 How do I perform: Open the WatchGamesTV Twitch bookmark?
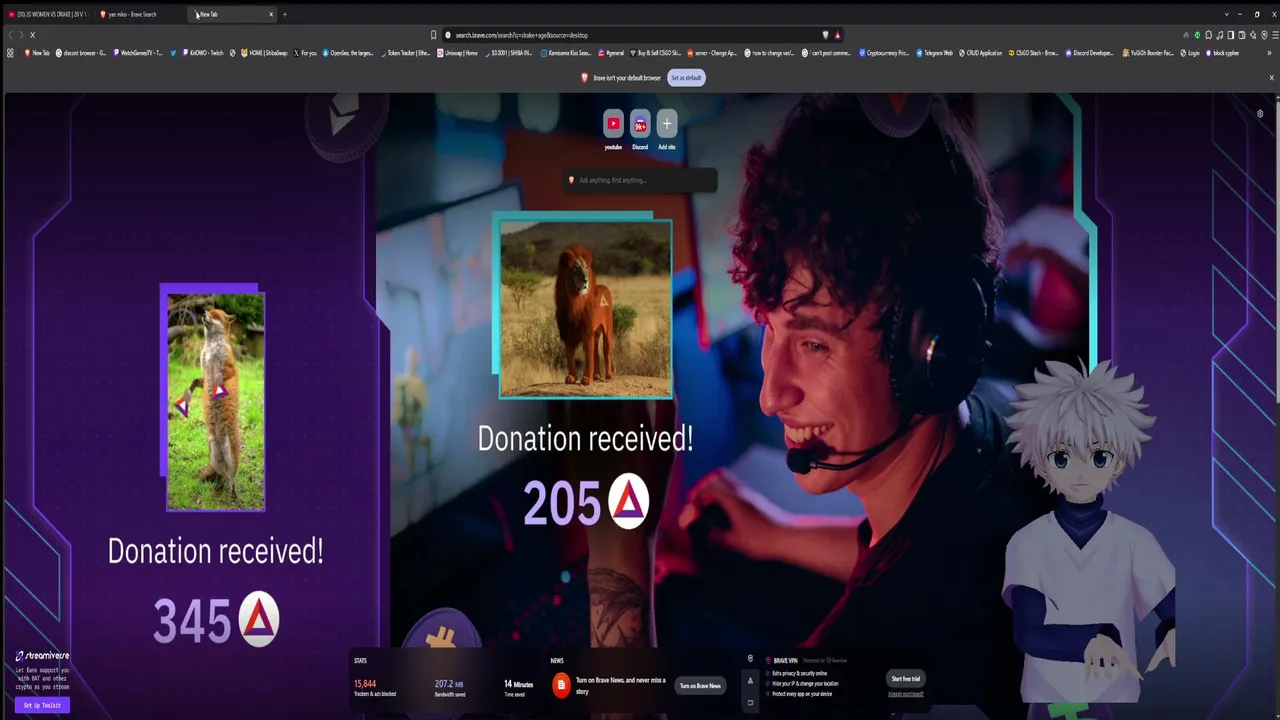coord(138,53)
